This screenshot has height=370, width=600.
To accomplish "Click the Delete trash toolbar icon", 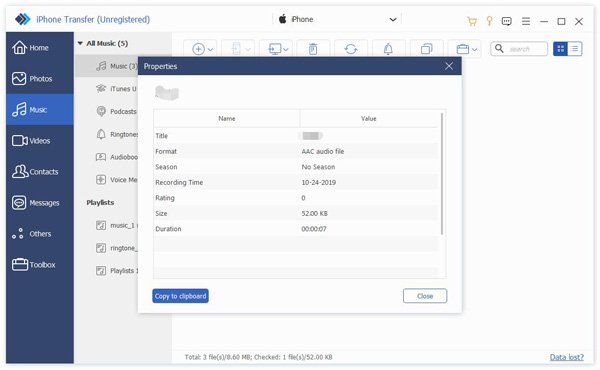I will click(x=313, y=49).
